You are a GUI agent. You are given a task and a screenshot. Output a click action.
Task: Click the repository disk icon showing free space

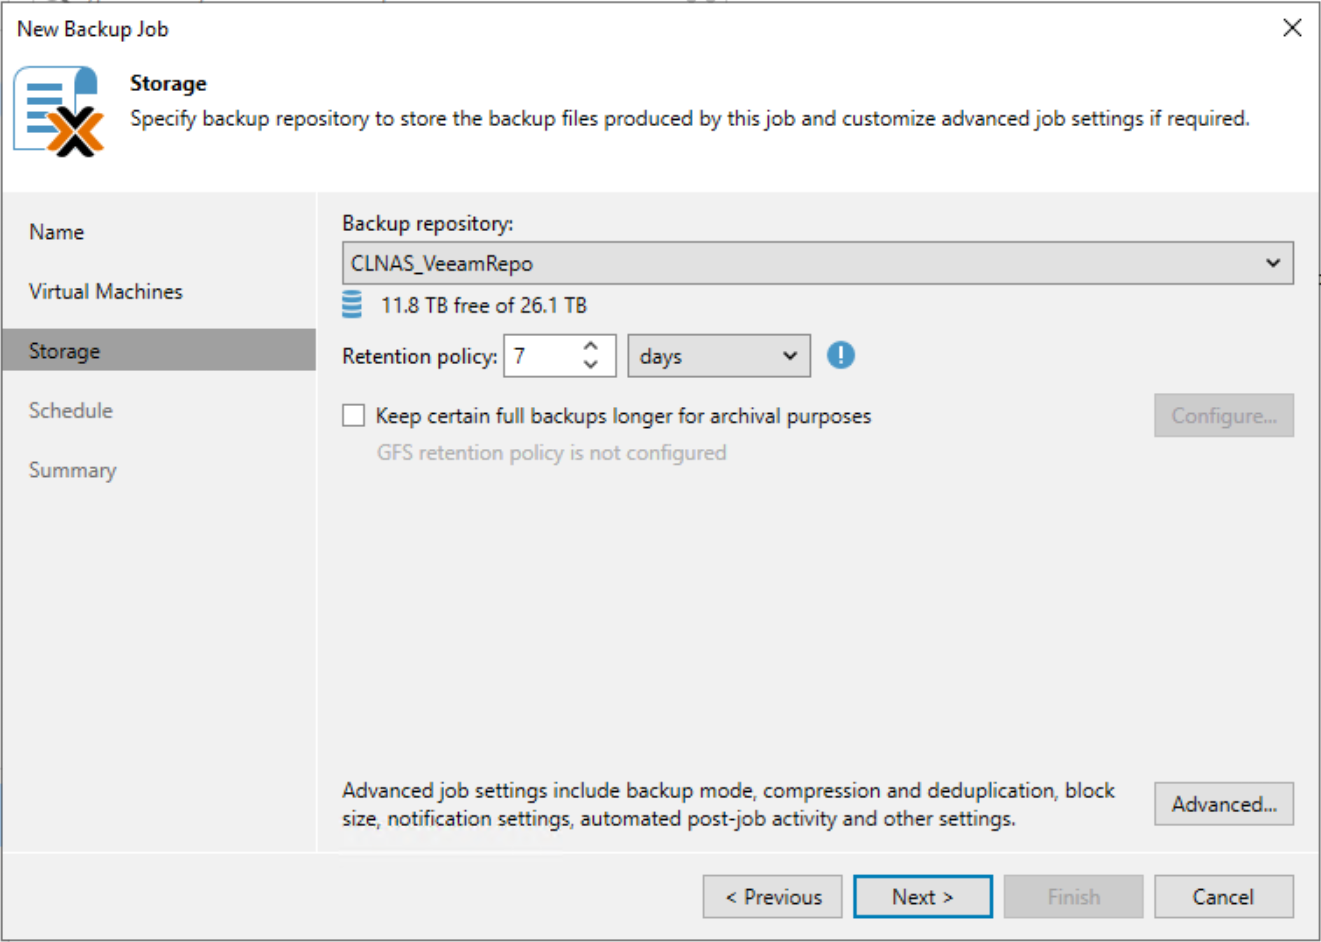click(x=352, y=305)
